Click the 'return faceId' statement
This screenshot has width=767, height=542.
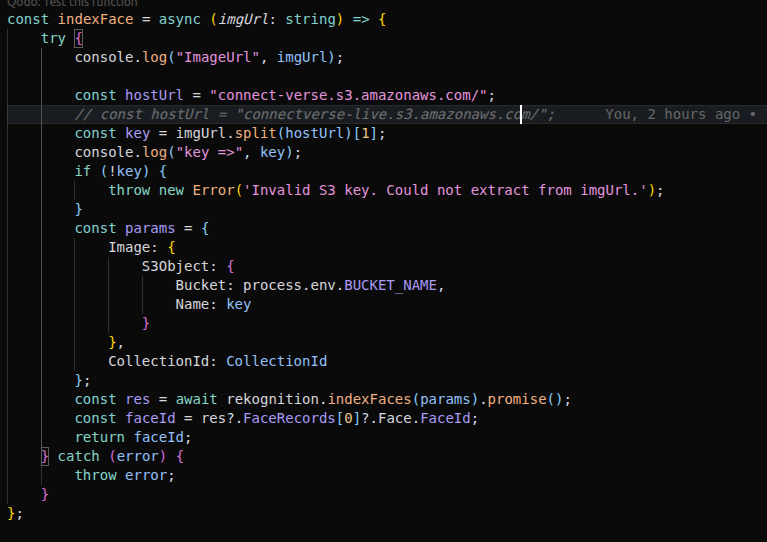click(133, 437)
